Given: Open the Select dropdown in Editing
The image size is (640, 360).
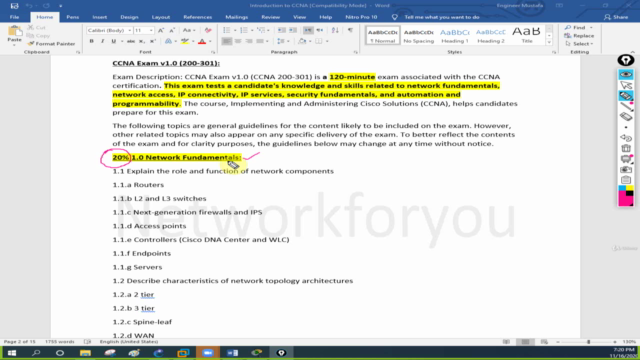Looking at the screenshot, I should click(580, 44).
